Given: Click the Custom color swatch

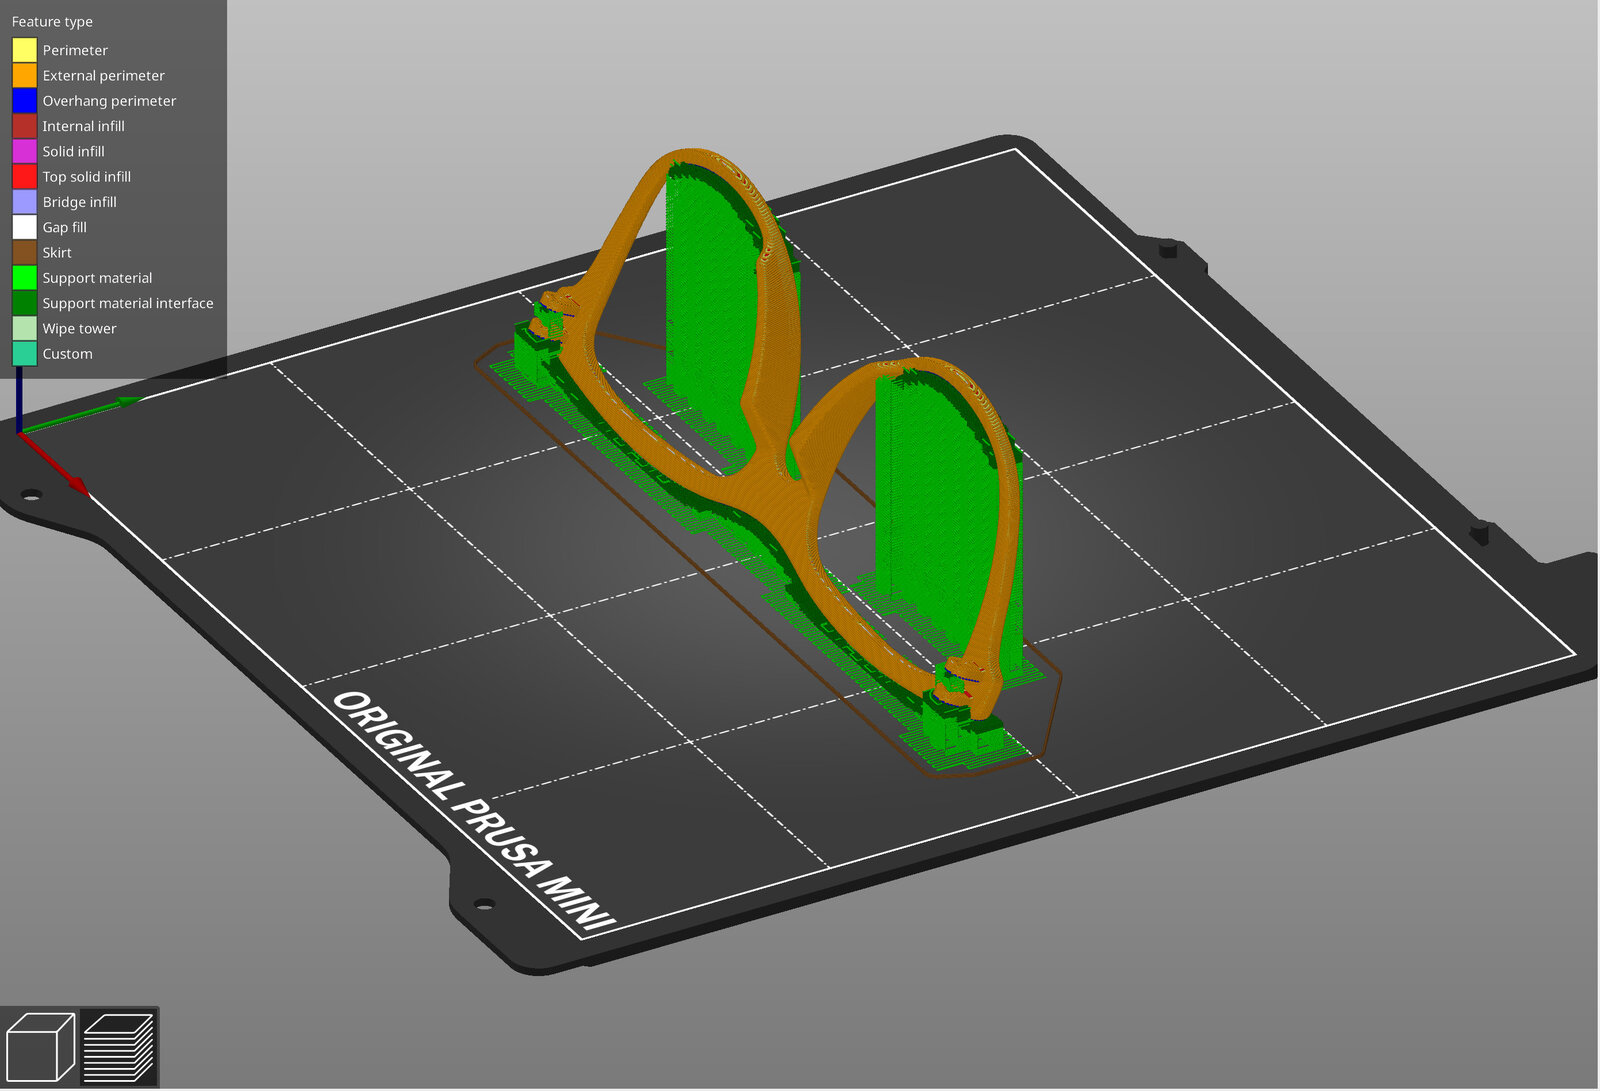Looking at the screenshot, I should coord(25,354).
